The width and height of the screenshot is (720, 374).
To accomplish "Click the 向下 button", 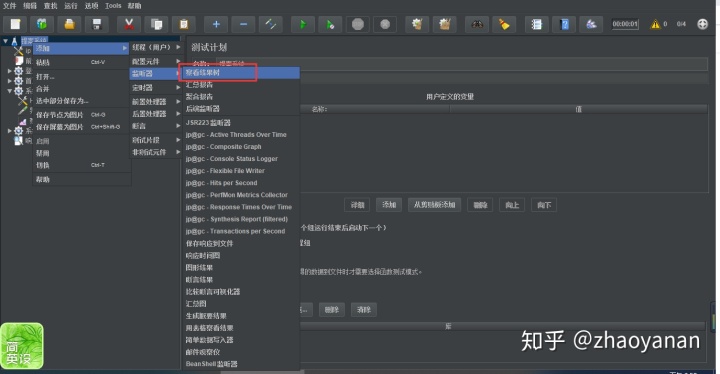I will click(544, 205).
